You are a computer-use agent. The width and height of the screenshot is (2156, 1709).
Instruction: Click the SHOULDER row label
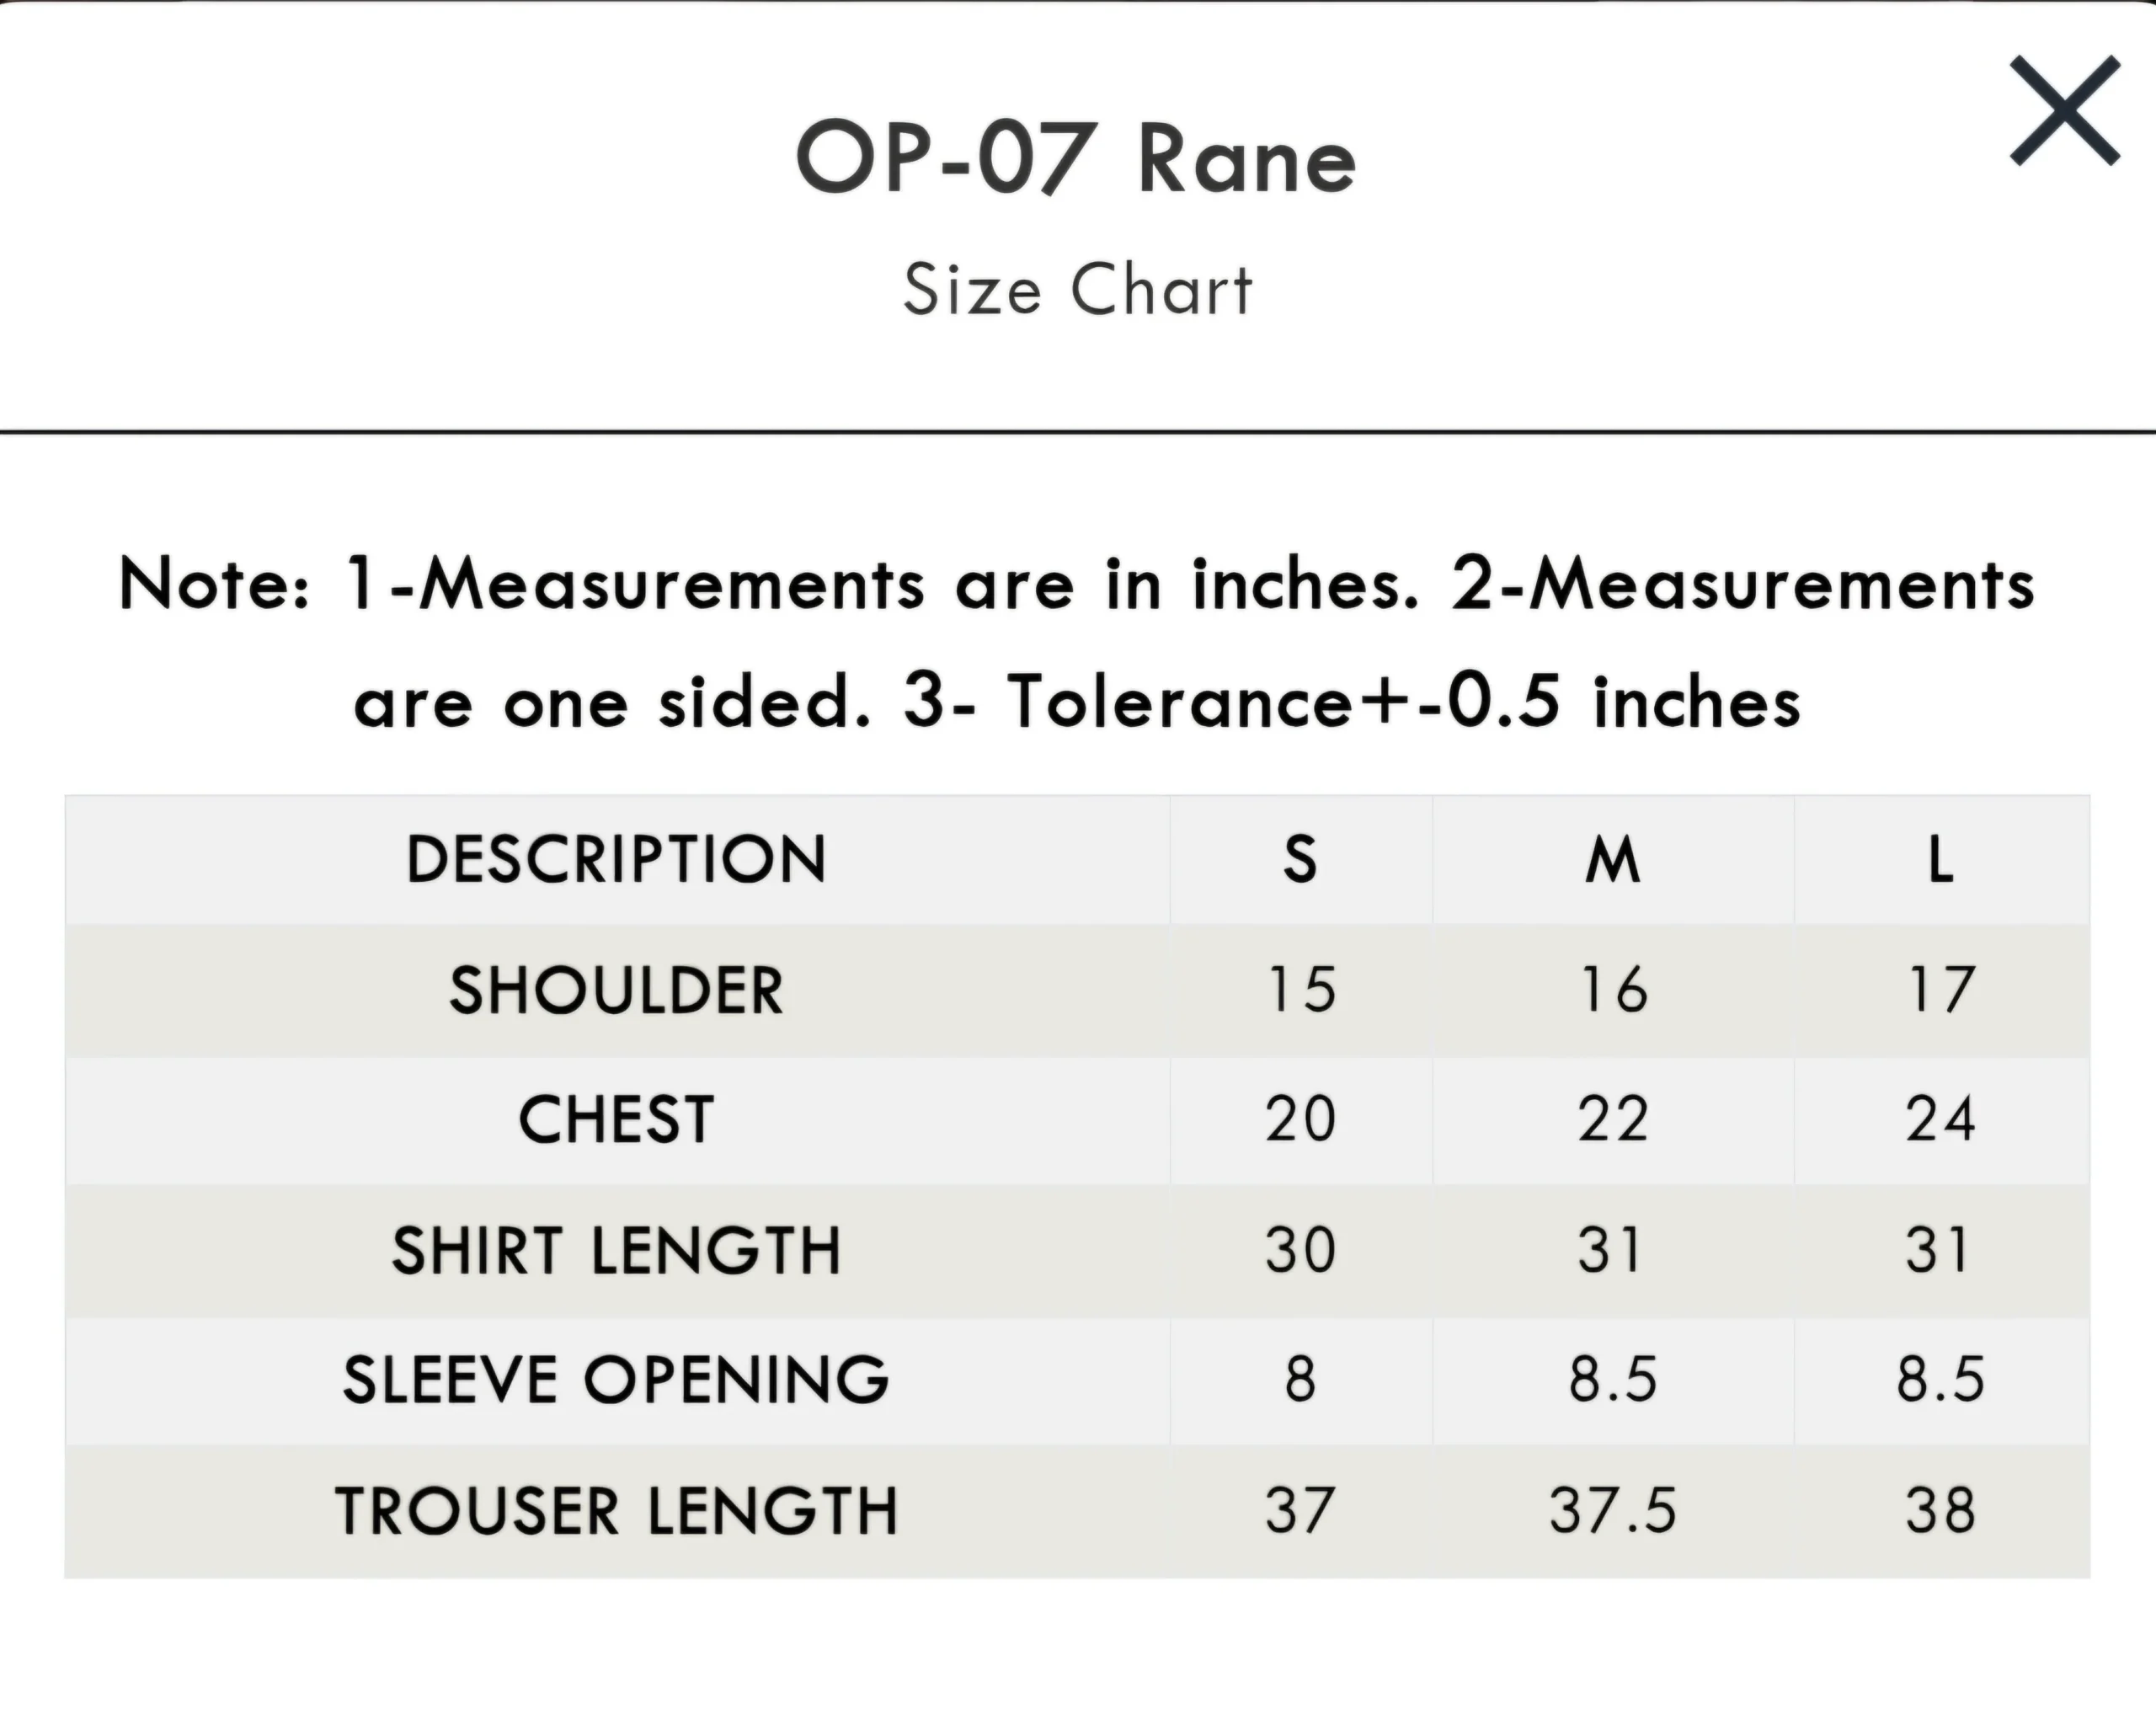[616, 990]
